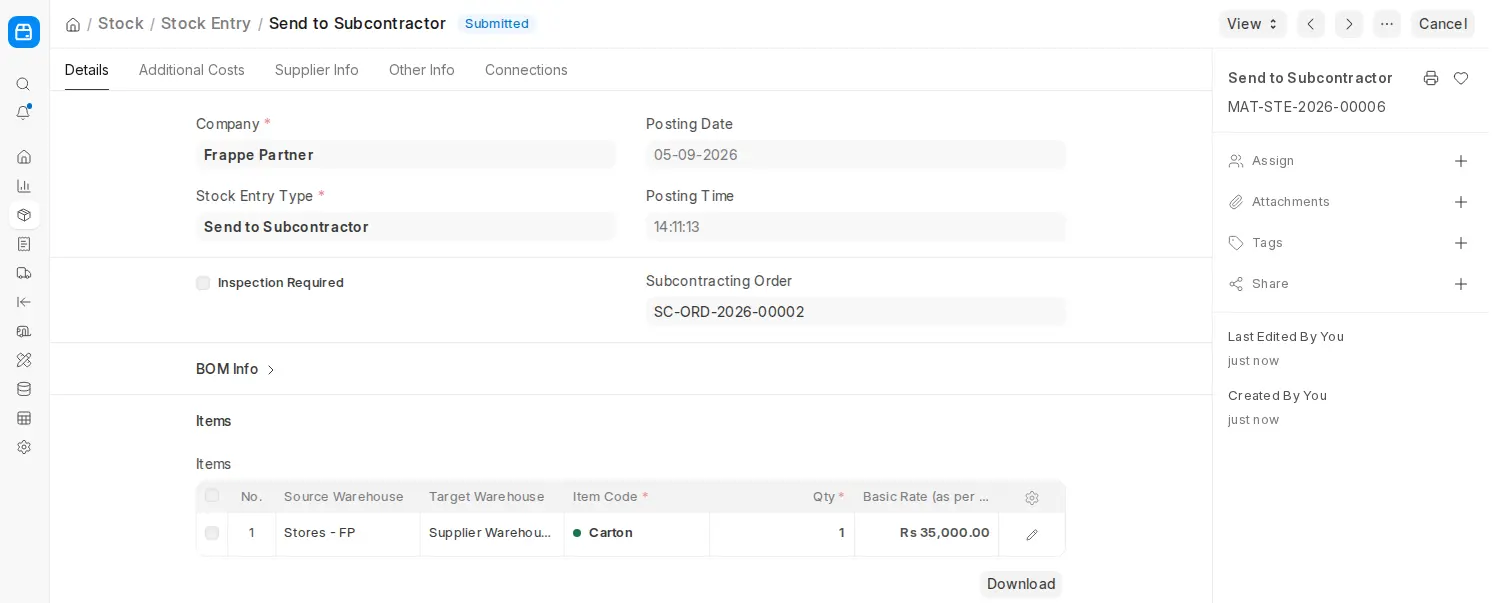Switch to the Supplier Info tab
1500x603 pixels.
[317, 70]
